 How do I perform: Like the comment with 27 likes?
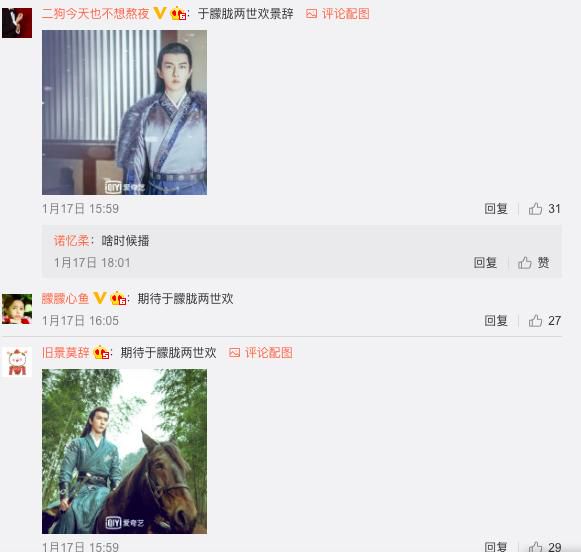click(x=544, y=321)
